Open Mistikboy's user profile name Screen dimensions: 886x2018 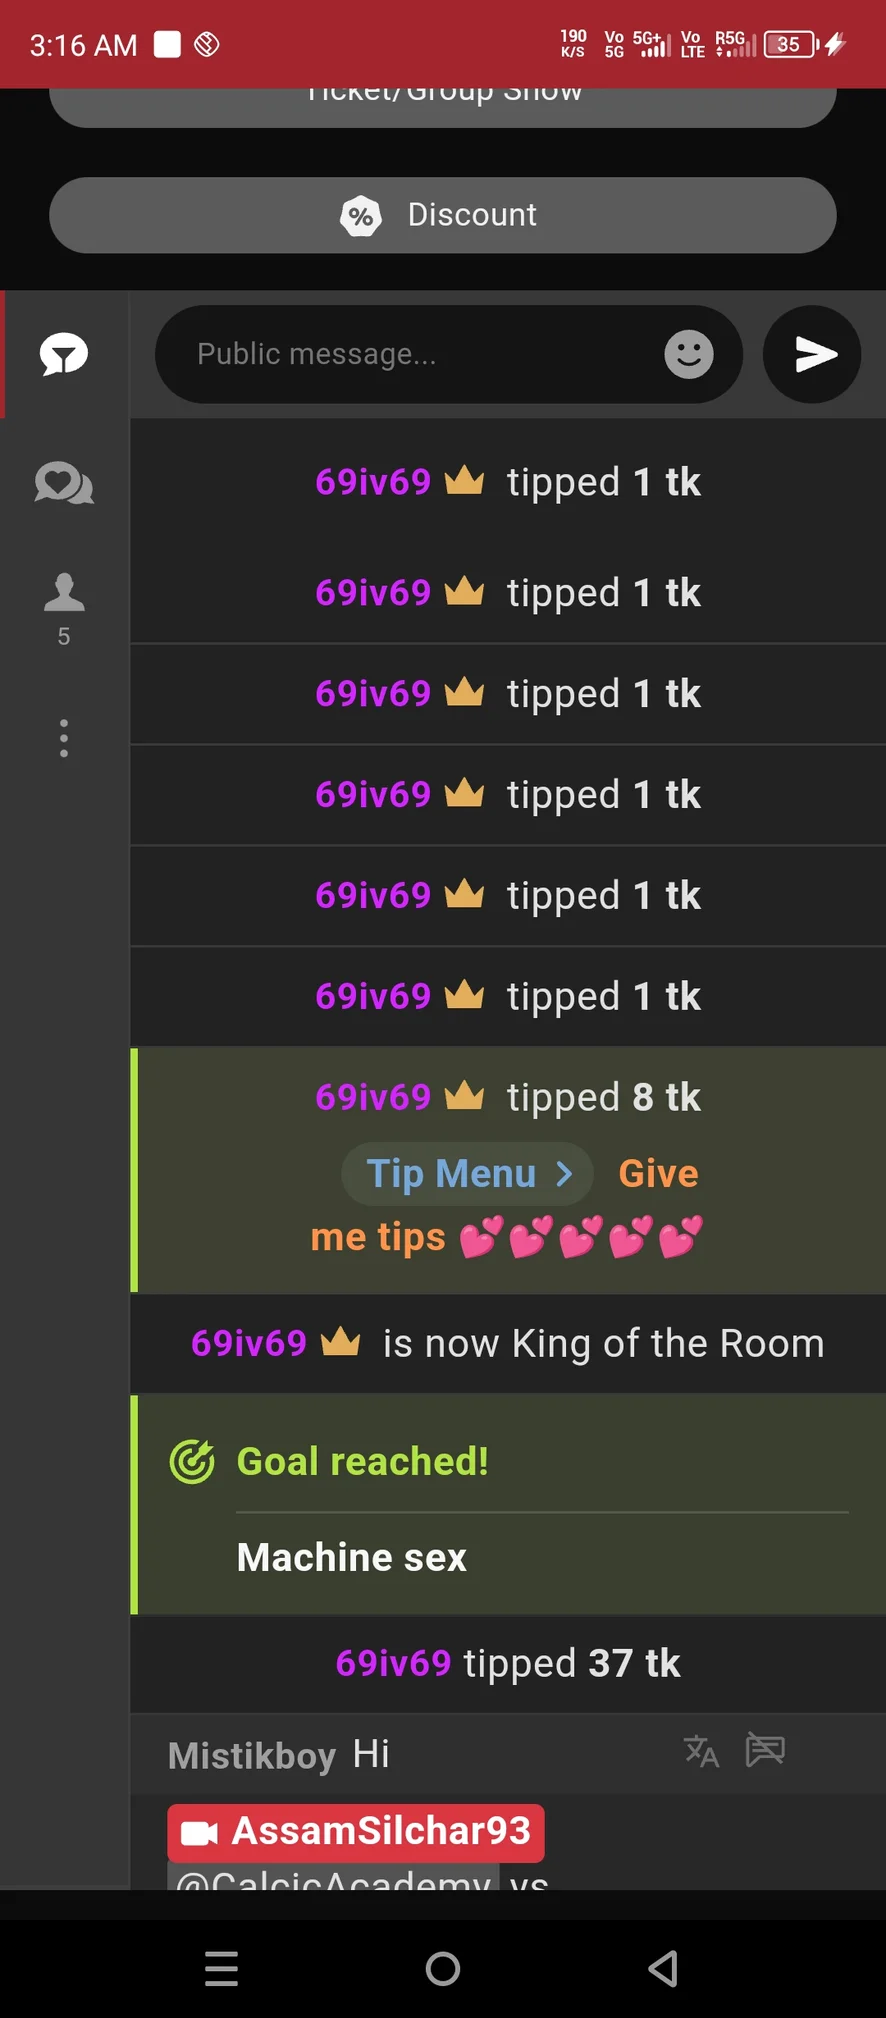click(252, 1755)
